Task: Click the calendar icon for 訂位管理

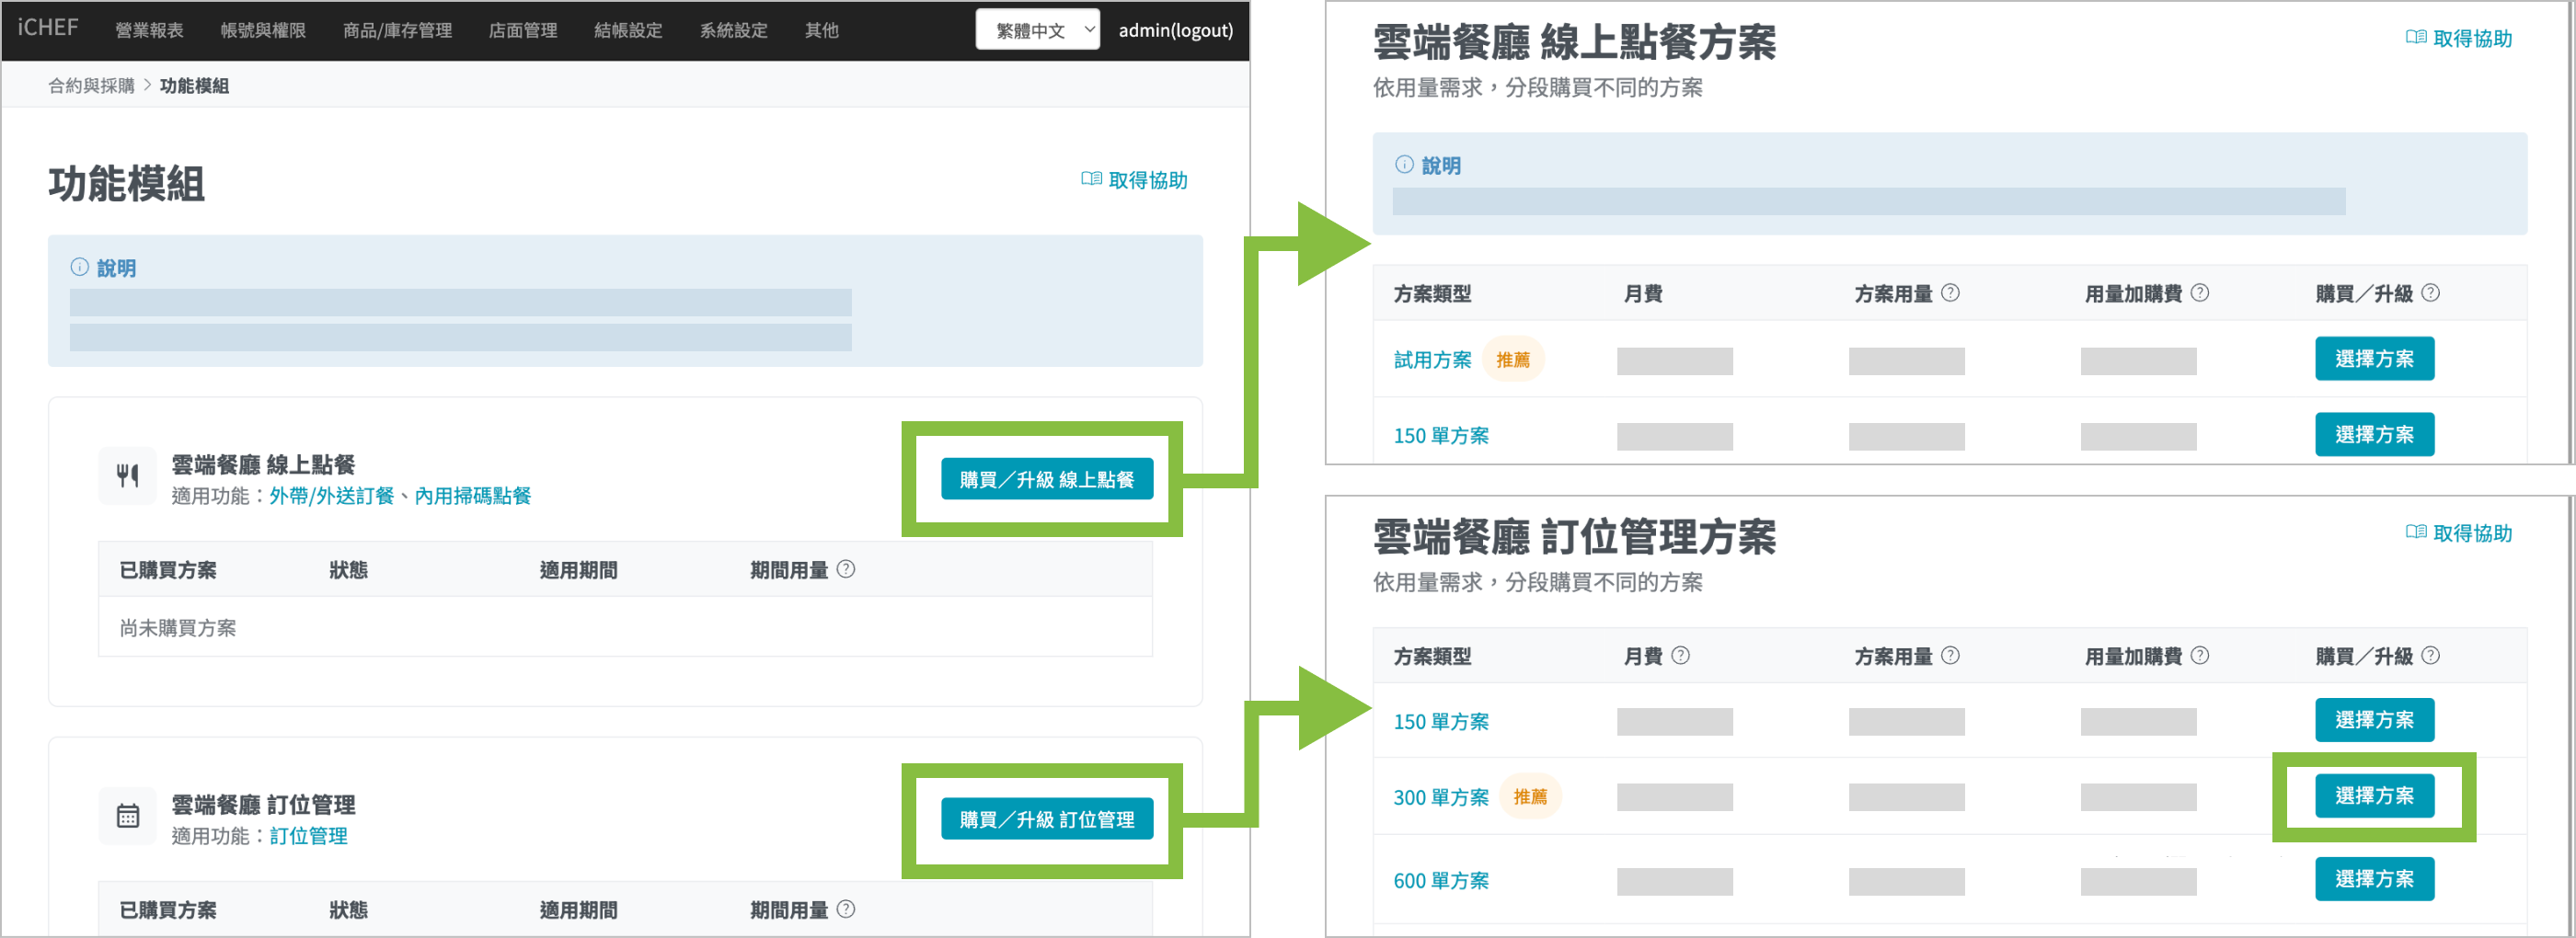Action: (127, 816)
